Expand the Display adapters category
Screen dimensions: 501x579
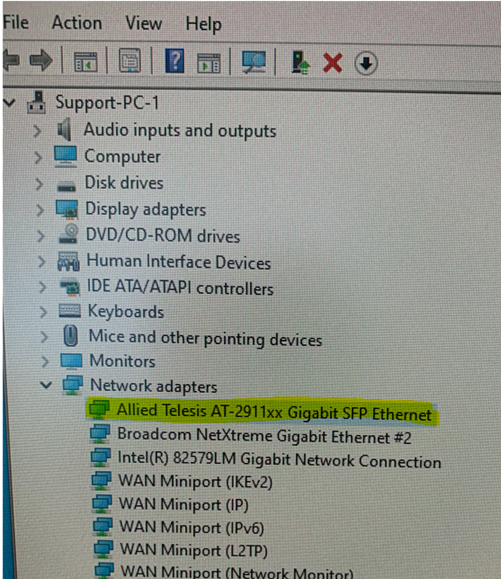[x=40, y=210]
